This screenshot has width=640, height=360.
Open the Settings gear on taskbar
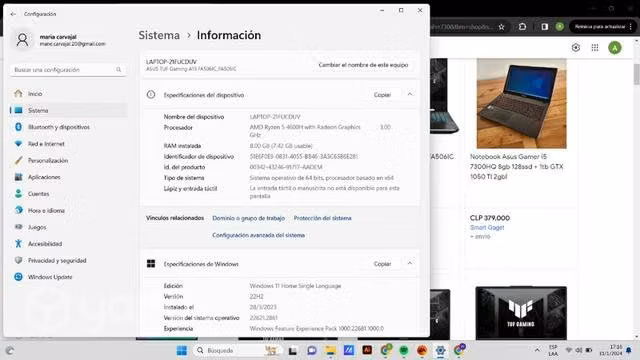[x=440, y=351]
